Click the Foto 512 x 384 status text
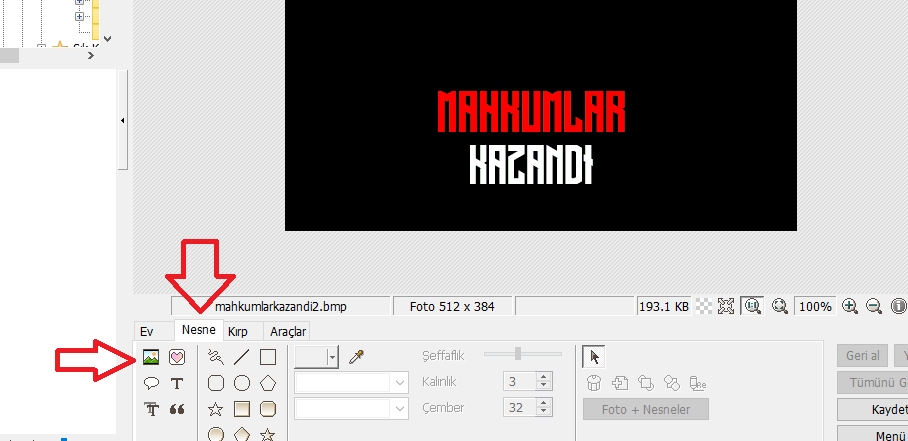Viewport: 908px width, 441px height. 452,306
